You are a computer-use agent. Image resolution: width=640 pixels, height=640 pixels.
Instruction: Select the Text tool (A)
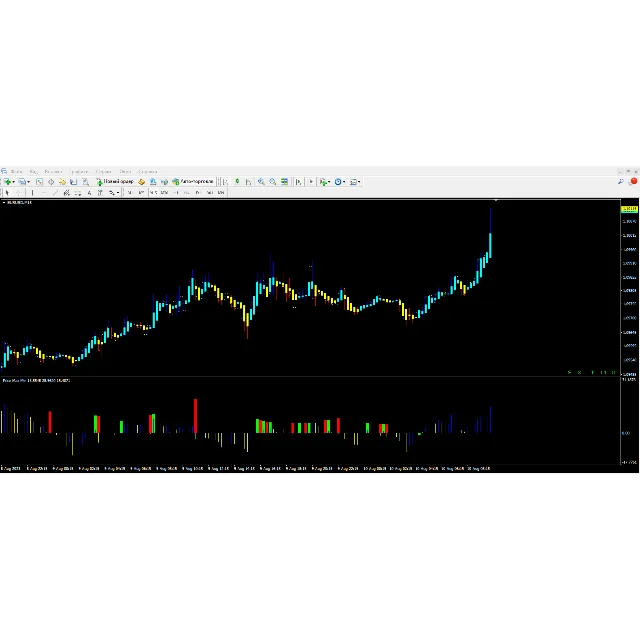tap(89, 193)
